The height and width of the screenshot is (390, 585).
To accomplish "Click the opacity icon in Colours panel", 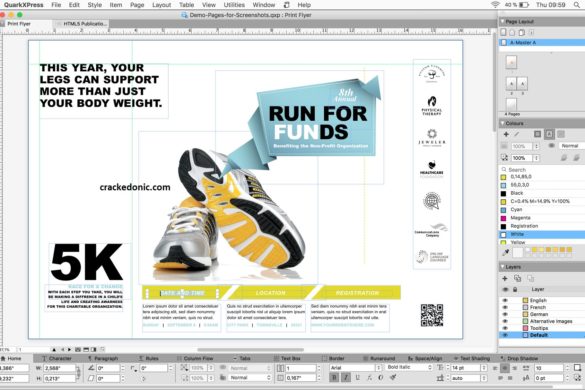I will [x=504, y=158].
